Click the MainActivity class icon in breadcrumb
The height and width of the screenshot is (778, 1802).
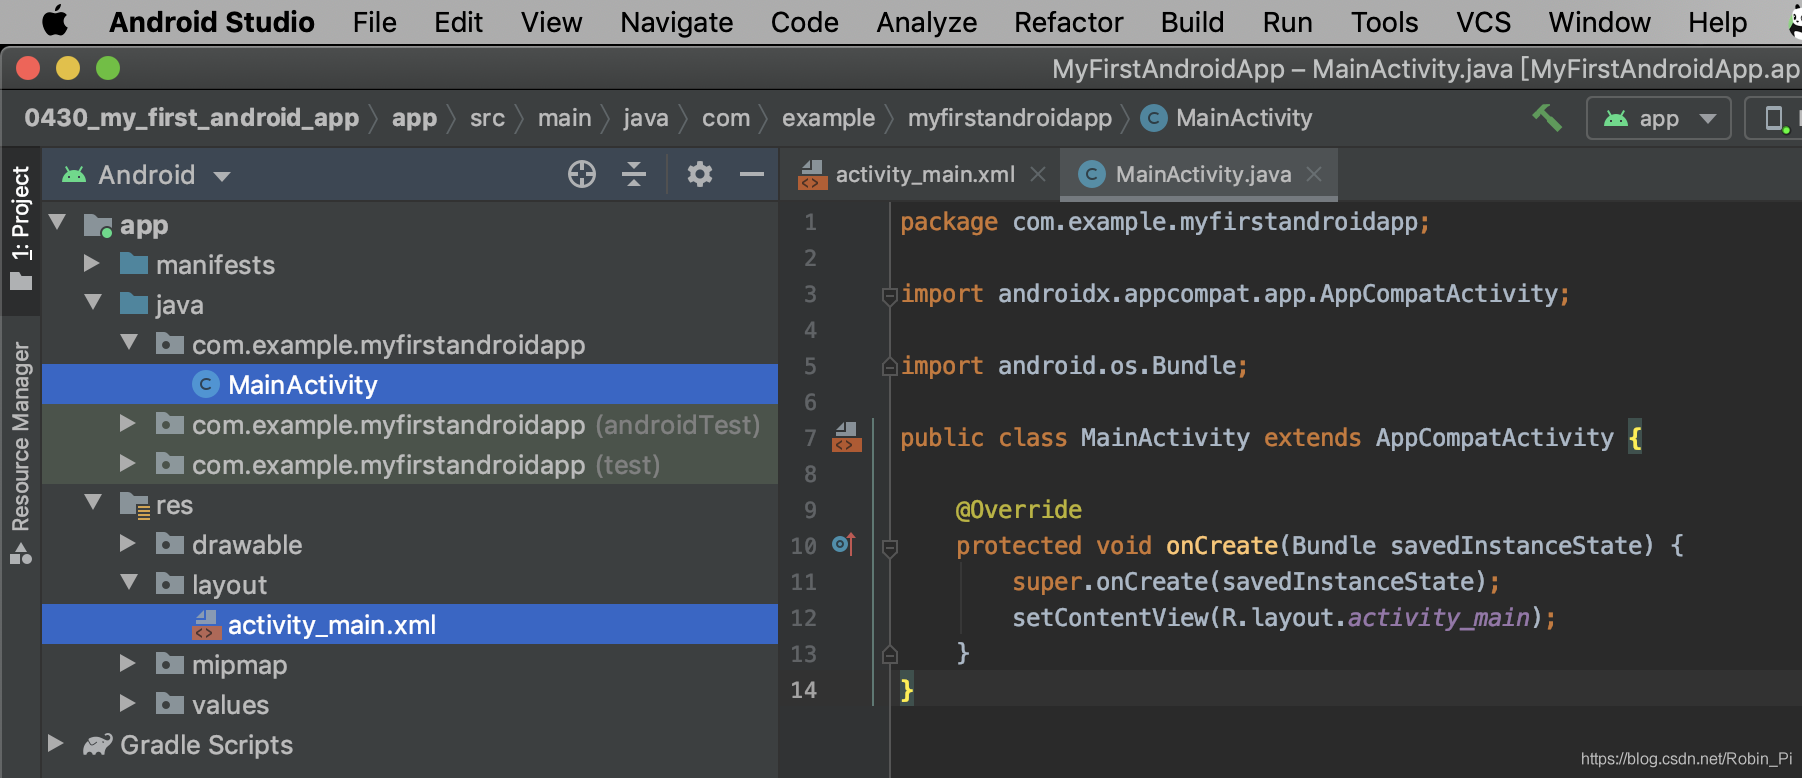click(x=1153, y=118)
